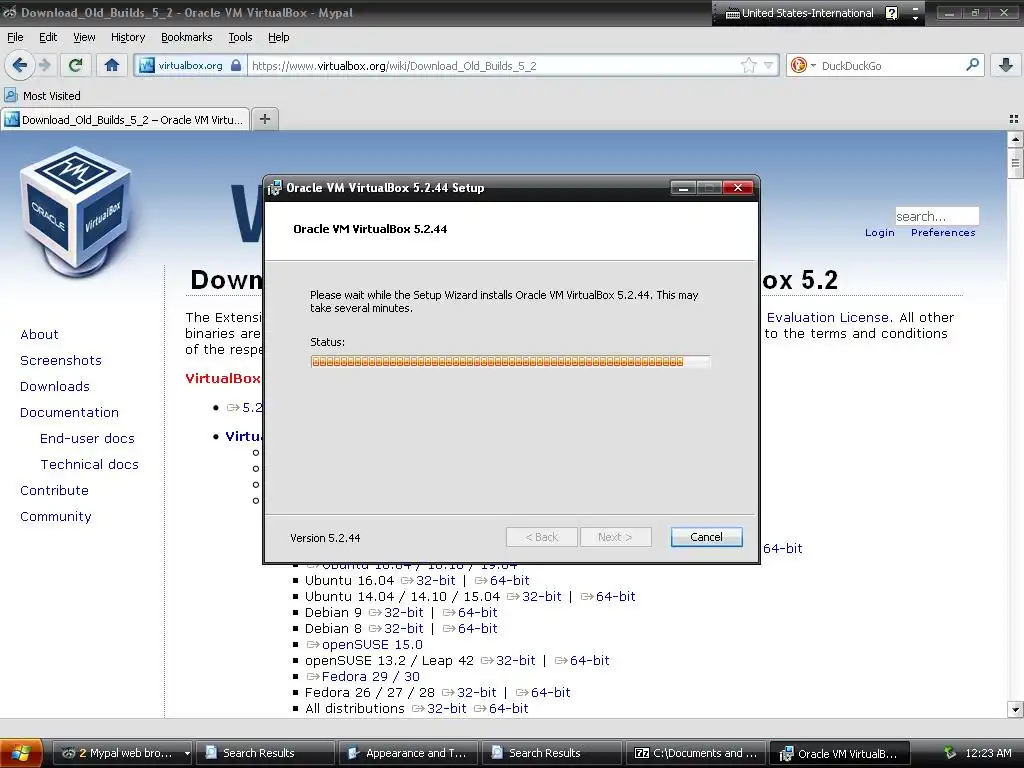Open the History menu

click(128, 37)
